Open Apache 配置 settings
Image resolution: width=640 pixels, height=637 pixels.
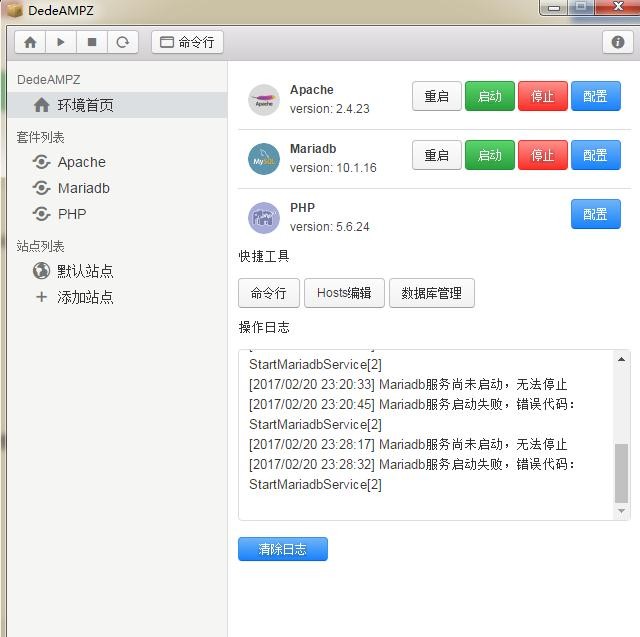[x=596, y=96]
